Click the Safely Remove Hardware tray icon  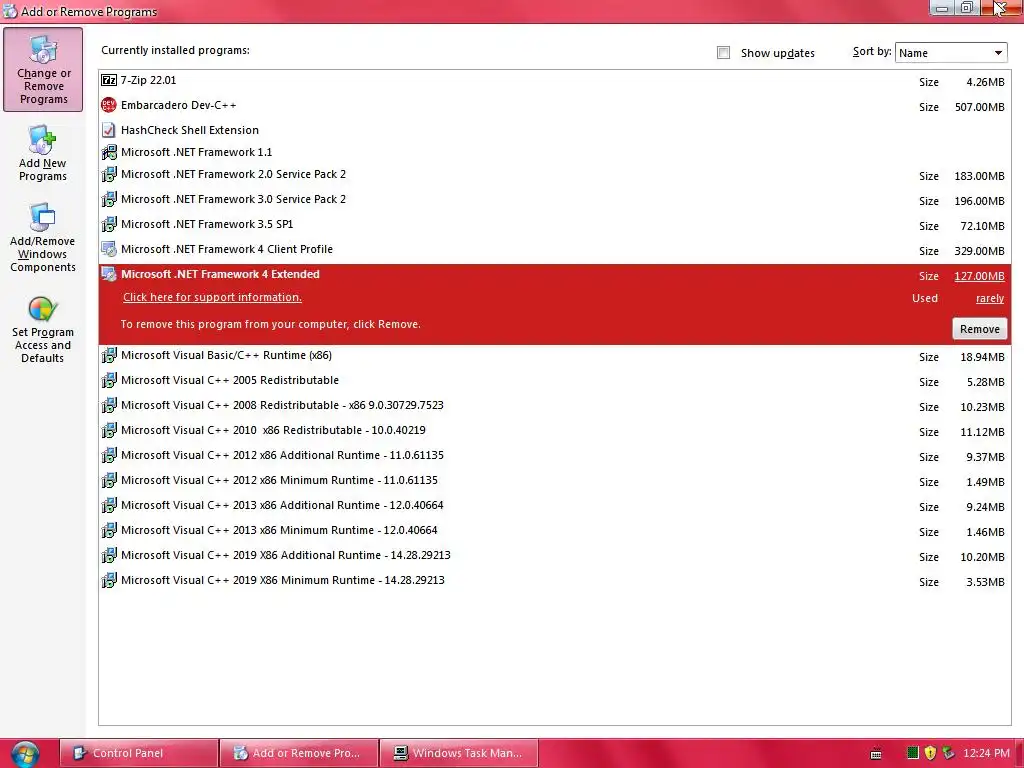point(948,753)
